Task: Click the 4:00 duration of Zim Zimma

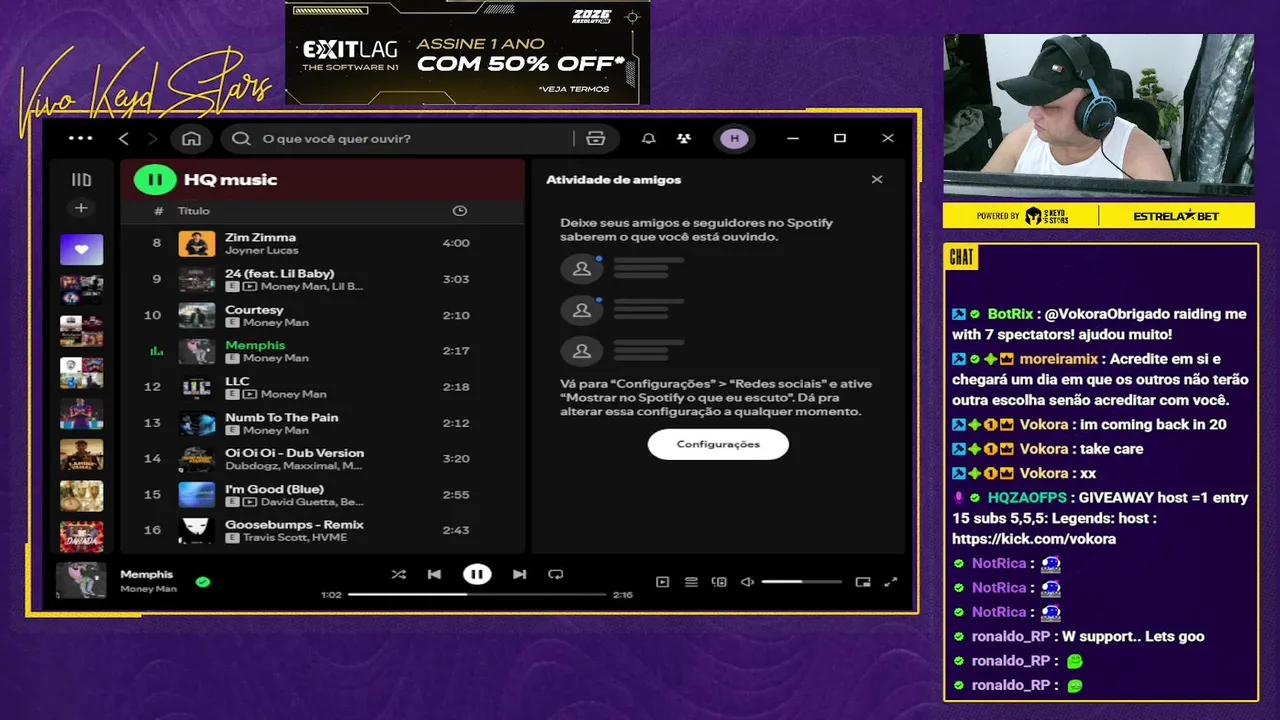Action: pyautogui.click(x=456, y=243)
